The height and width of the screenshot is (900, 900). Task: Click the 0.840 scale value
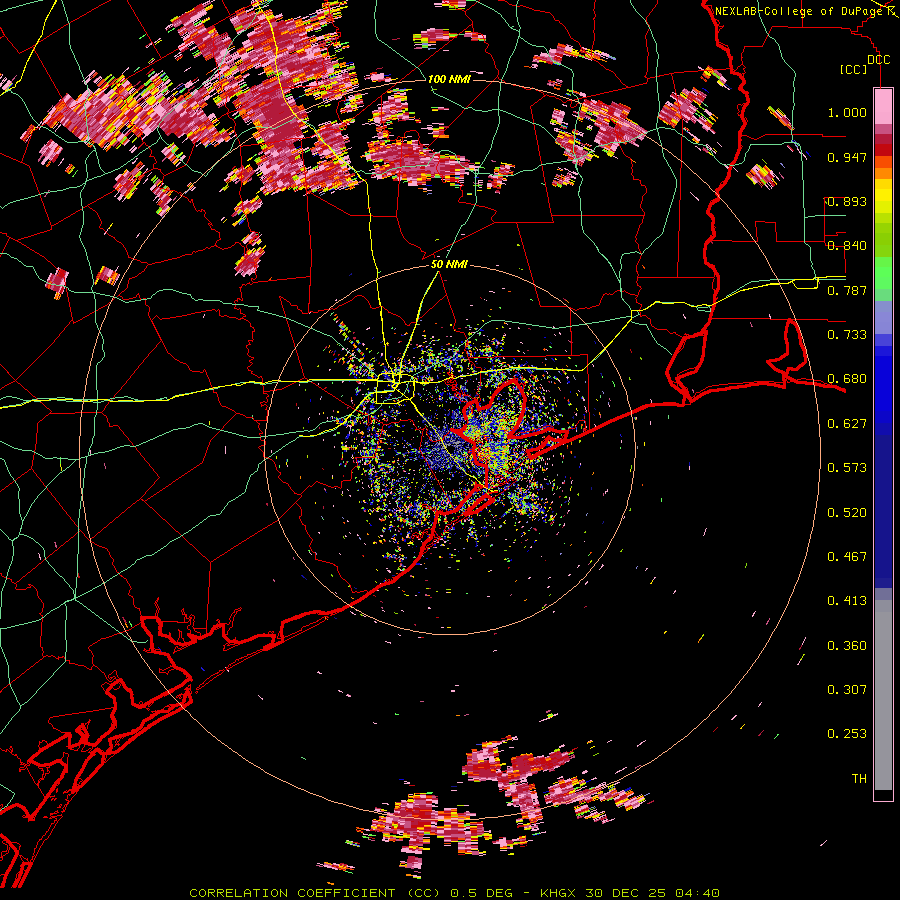tap(847, 246)
